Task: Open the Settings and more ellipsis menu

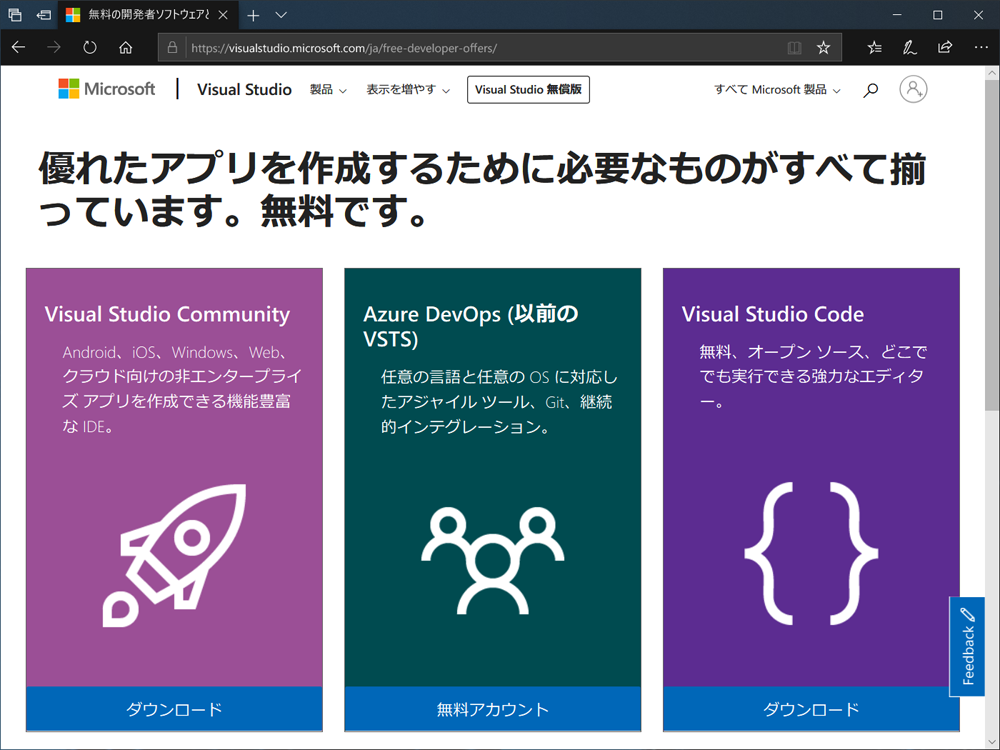Action: coord(981,47)
